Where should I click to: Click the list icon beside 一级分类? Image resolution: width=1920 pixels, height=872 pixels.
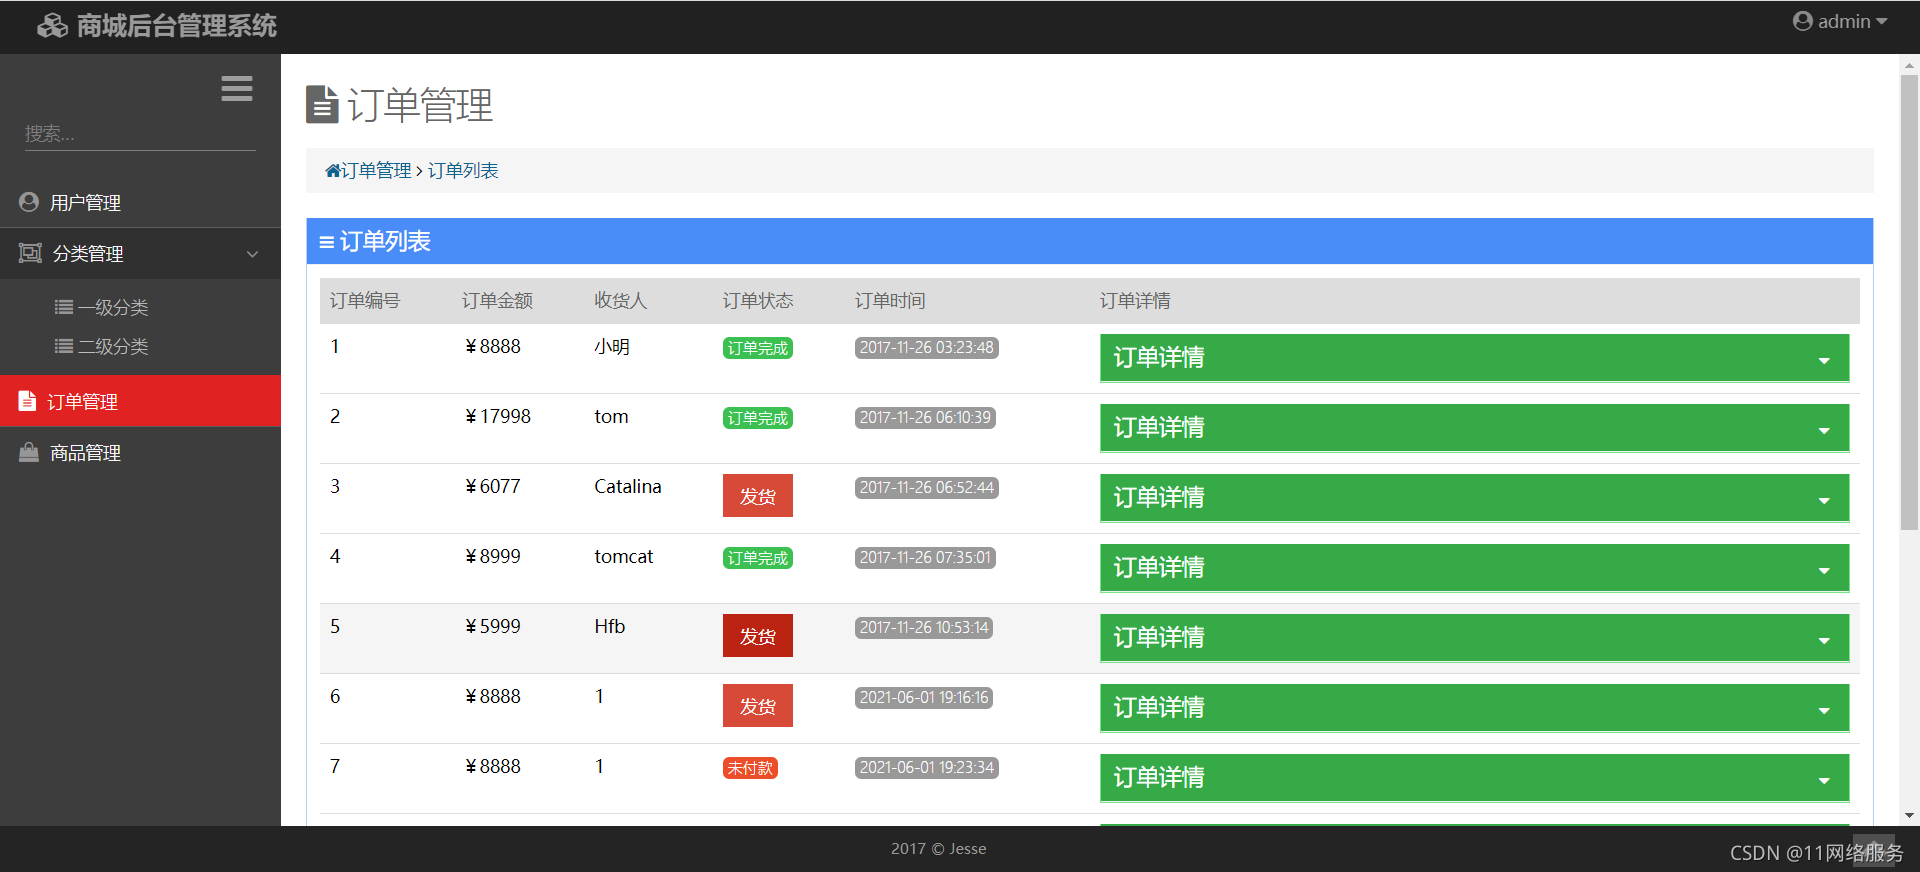coord(64,307)
